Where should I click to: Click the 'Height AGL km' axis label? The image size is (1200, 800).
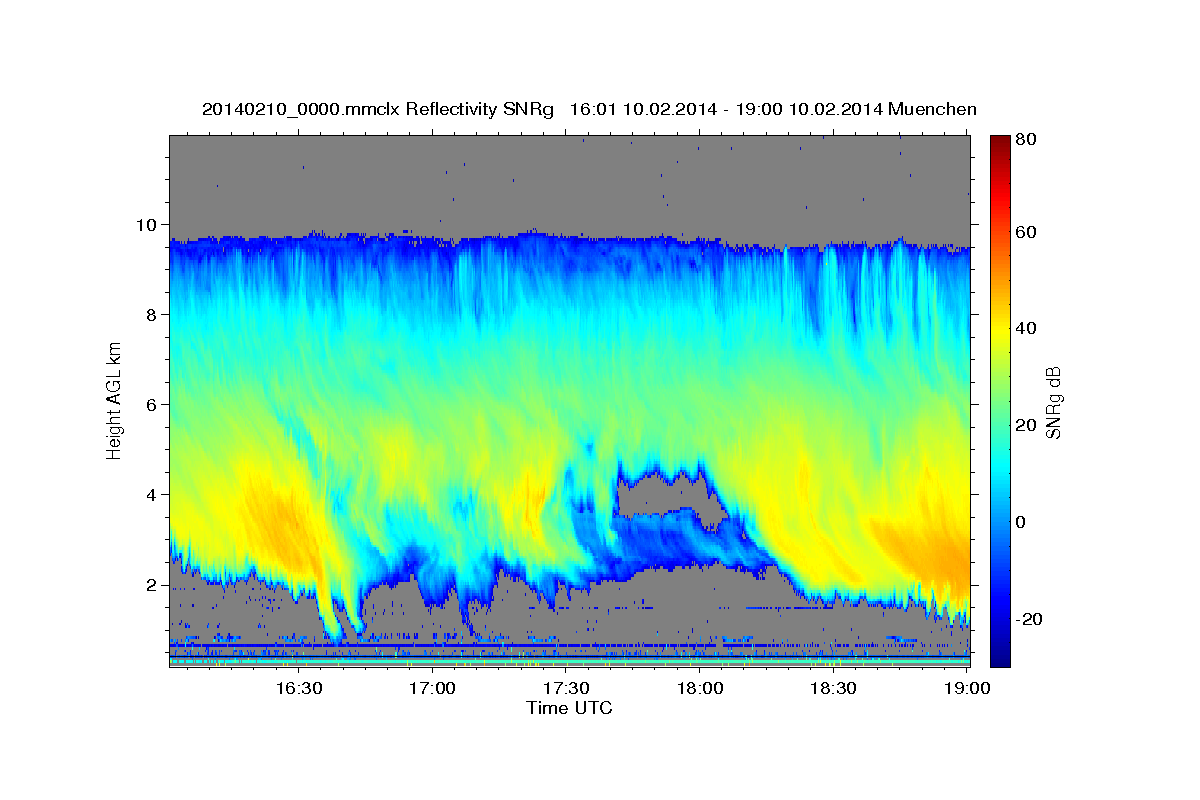[115, 401]
